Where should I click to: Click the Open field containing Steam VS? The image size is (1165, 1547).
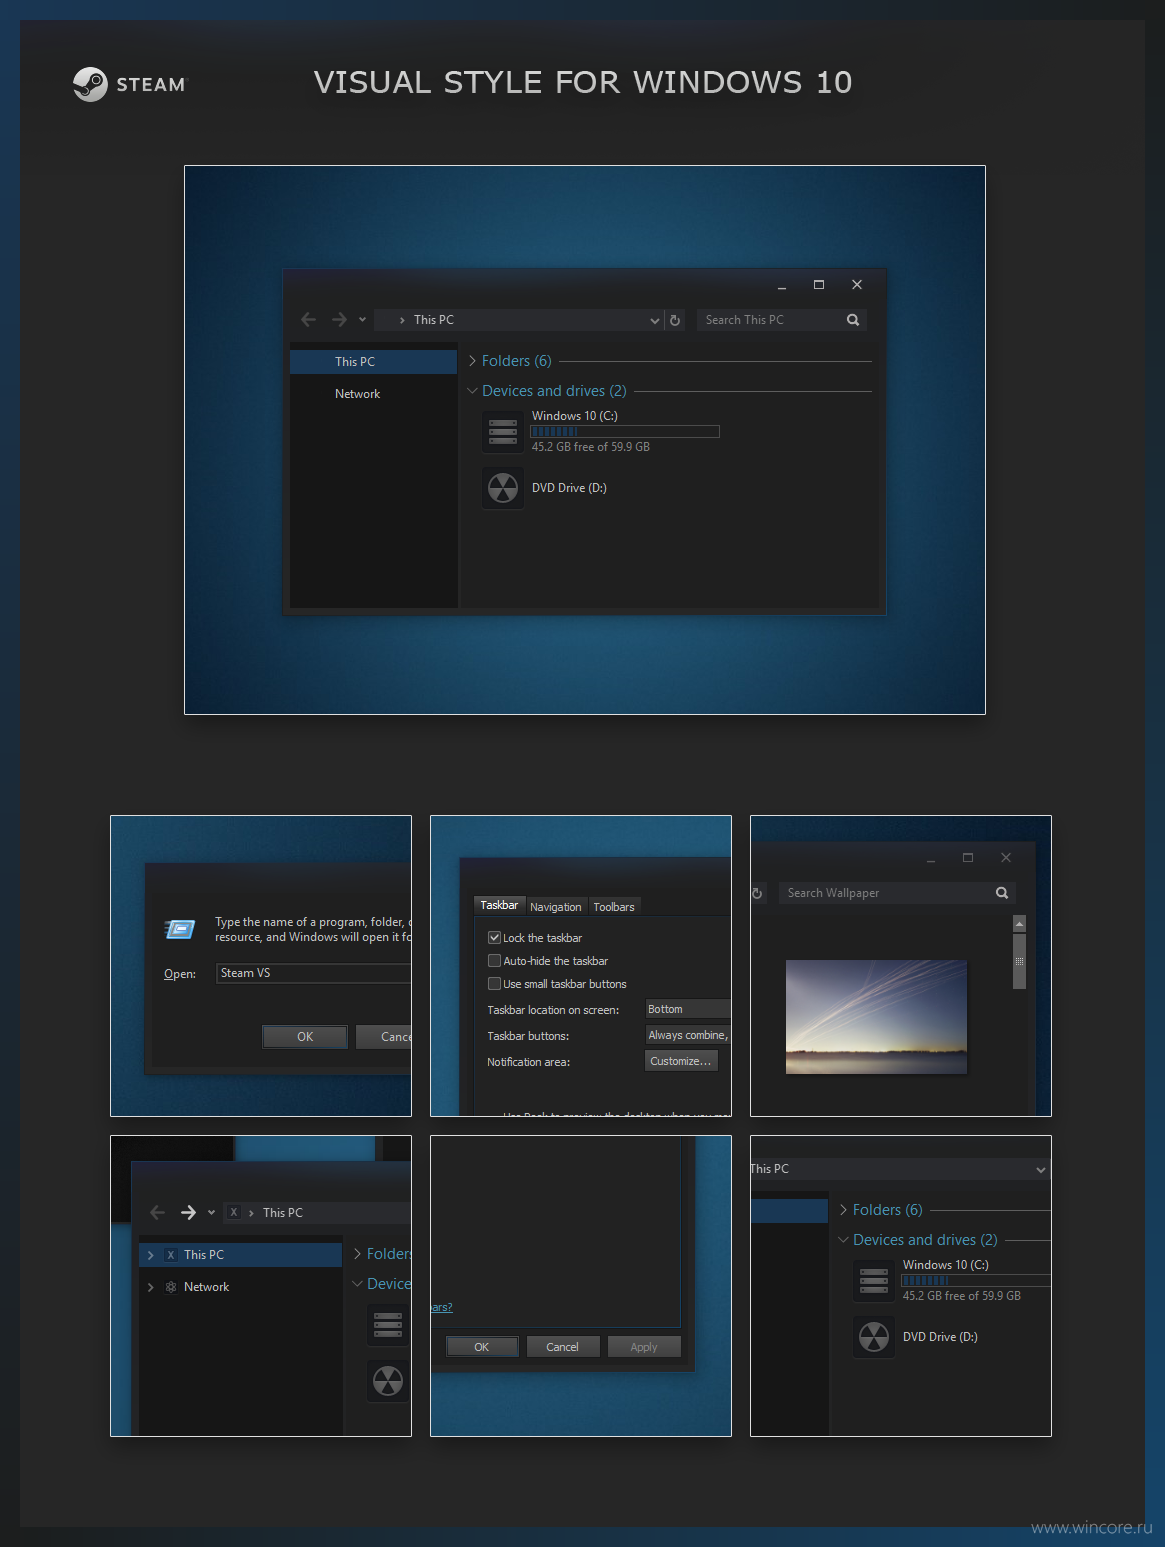point(314,973)
